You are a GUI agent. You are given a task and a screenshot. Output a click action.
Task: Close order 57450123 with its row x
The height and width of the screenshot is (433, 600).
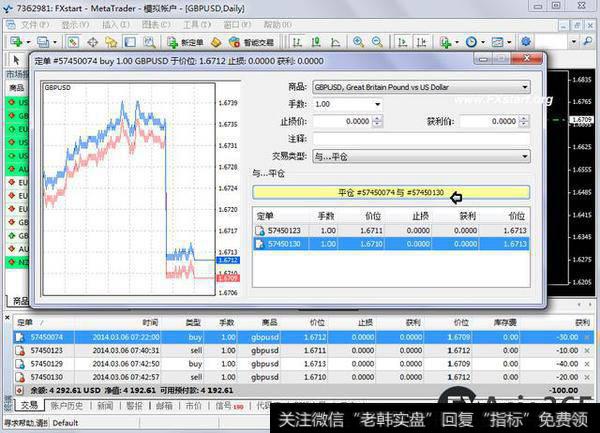point(587,350)
